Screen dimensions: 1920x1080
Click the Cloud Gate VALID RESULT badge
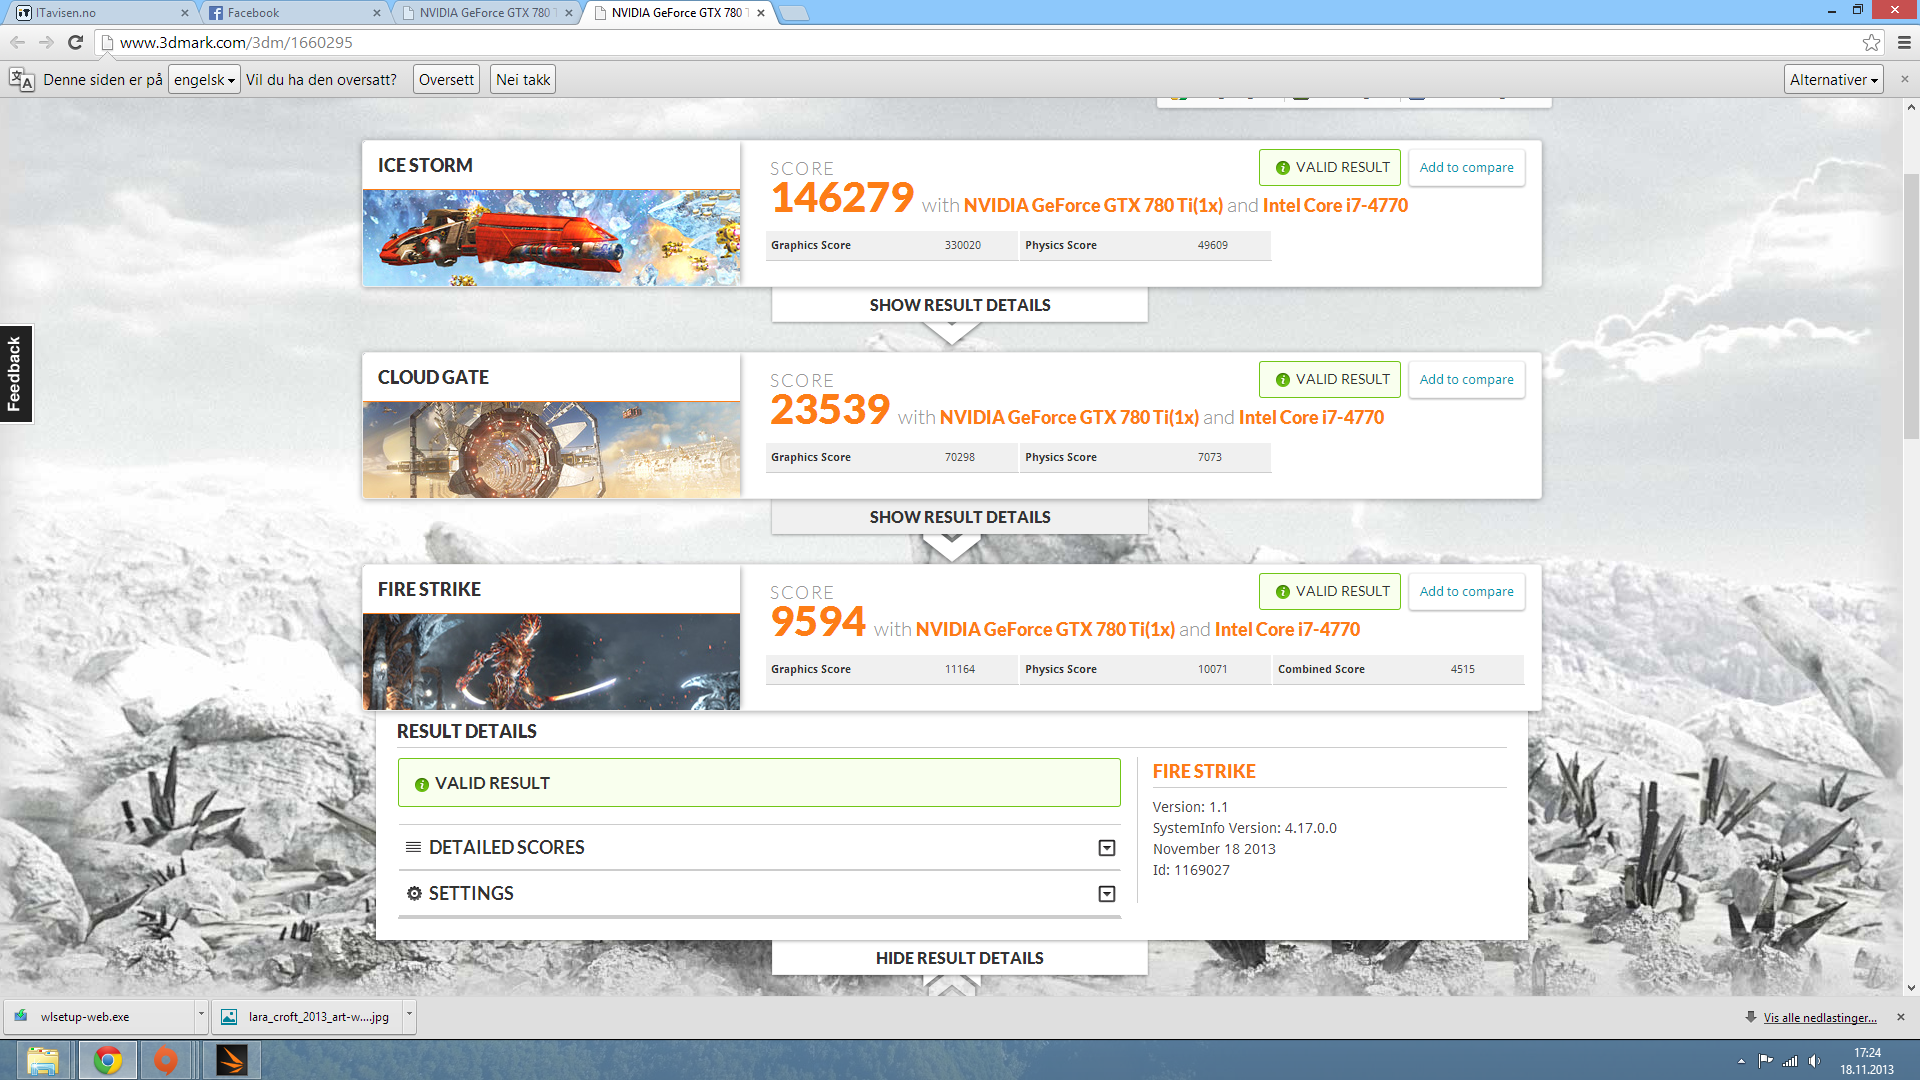[x=1330, y=380]
